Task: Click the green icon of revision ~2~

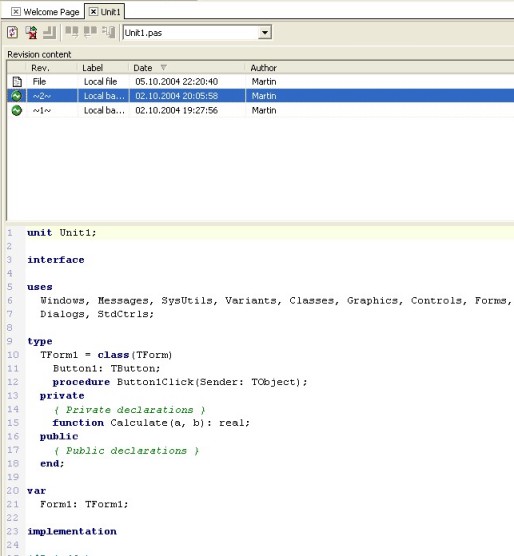Action: coord(16,96)
